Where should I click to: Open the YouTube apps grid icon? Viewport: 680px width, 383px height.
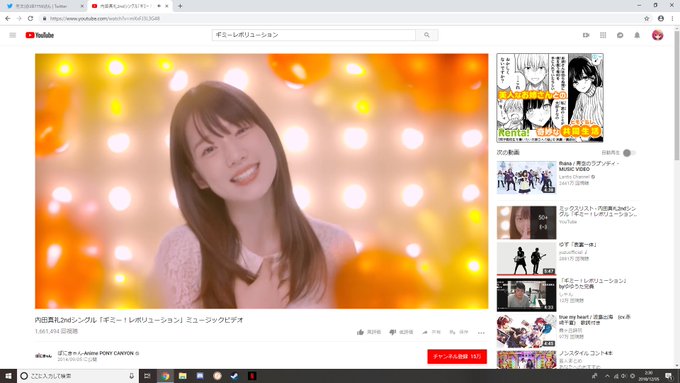(x=603, y=35)
